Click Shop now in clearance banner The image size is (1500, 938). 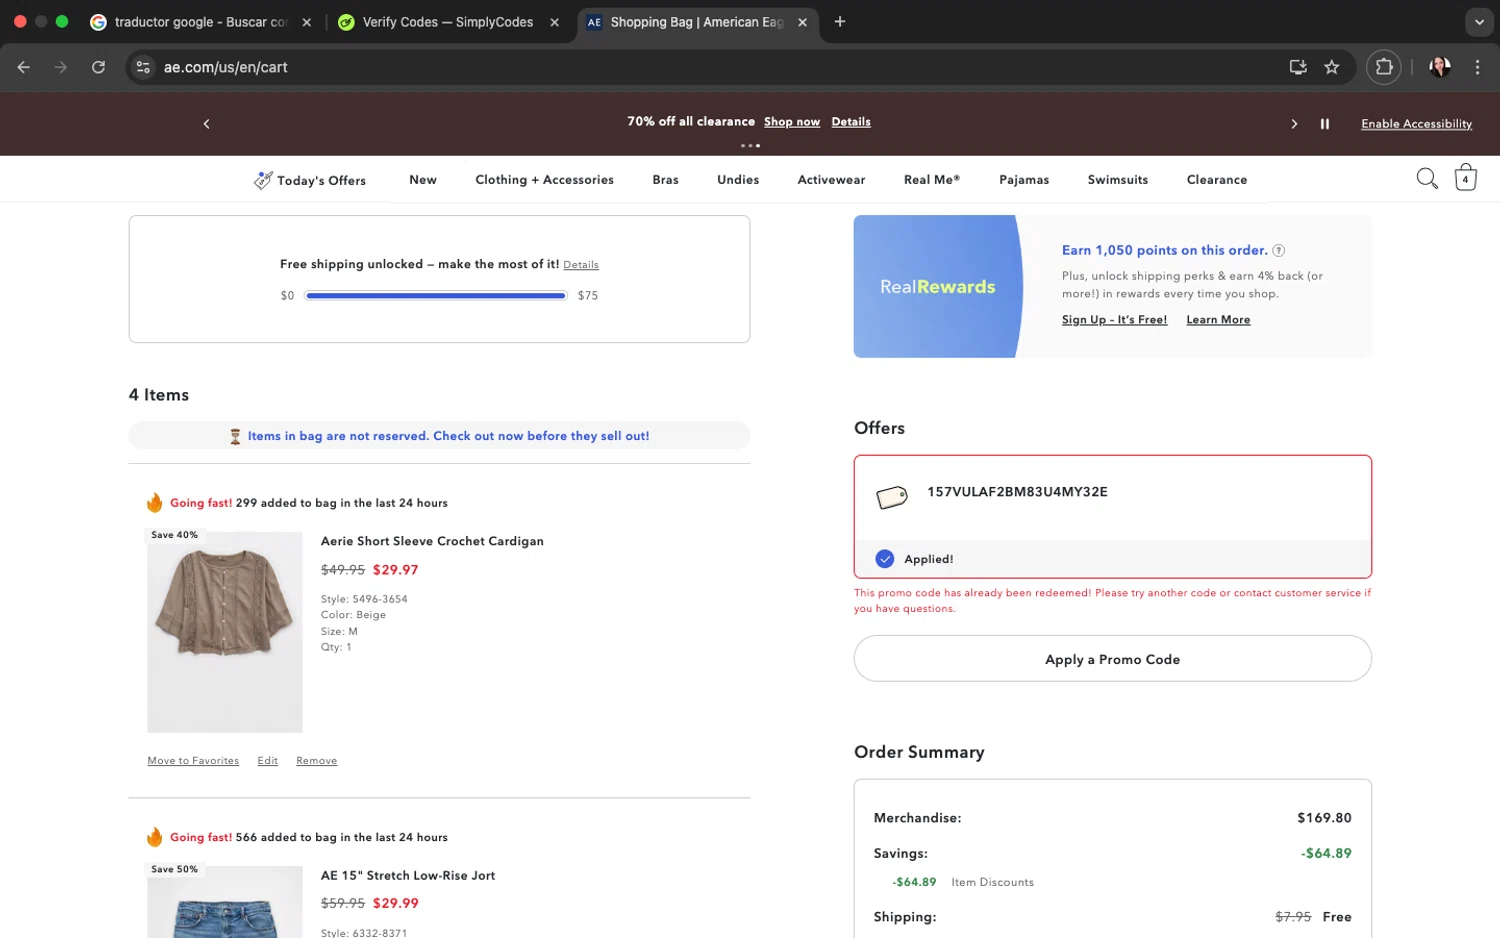792,122
